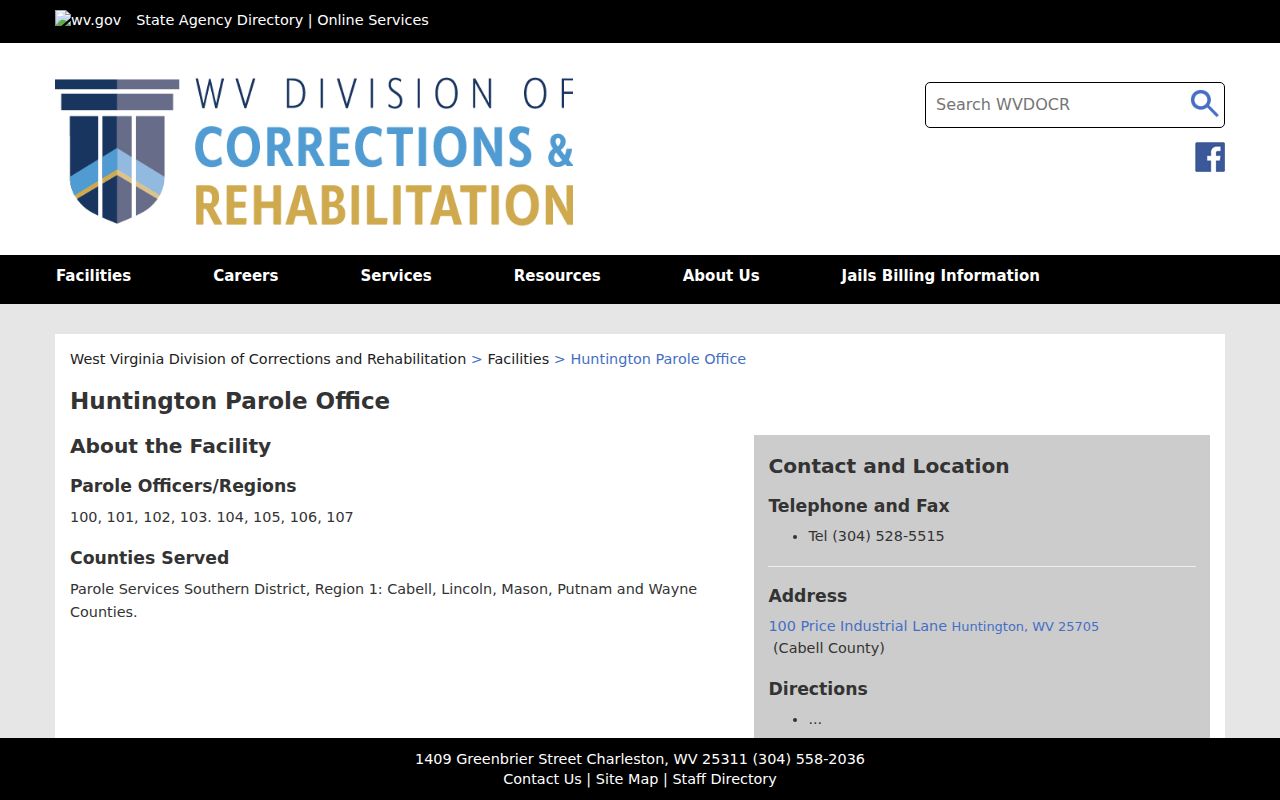Click the wv.gov logo image
Viewport: 1280px width, 800px height.
88,20
